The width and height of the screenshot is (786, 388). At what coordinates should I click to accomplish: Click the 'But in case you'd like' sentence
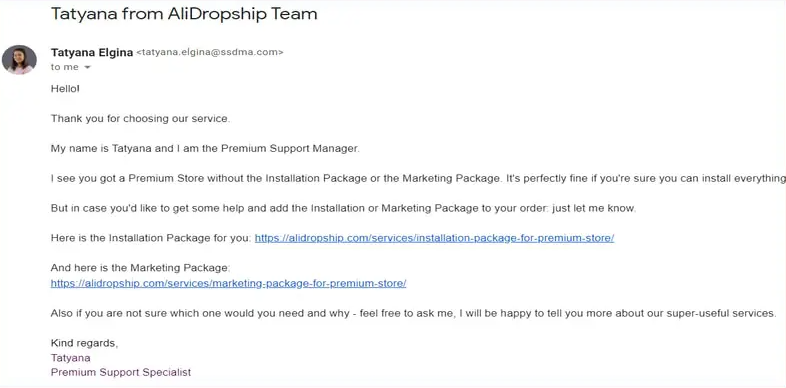point(343,209)
